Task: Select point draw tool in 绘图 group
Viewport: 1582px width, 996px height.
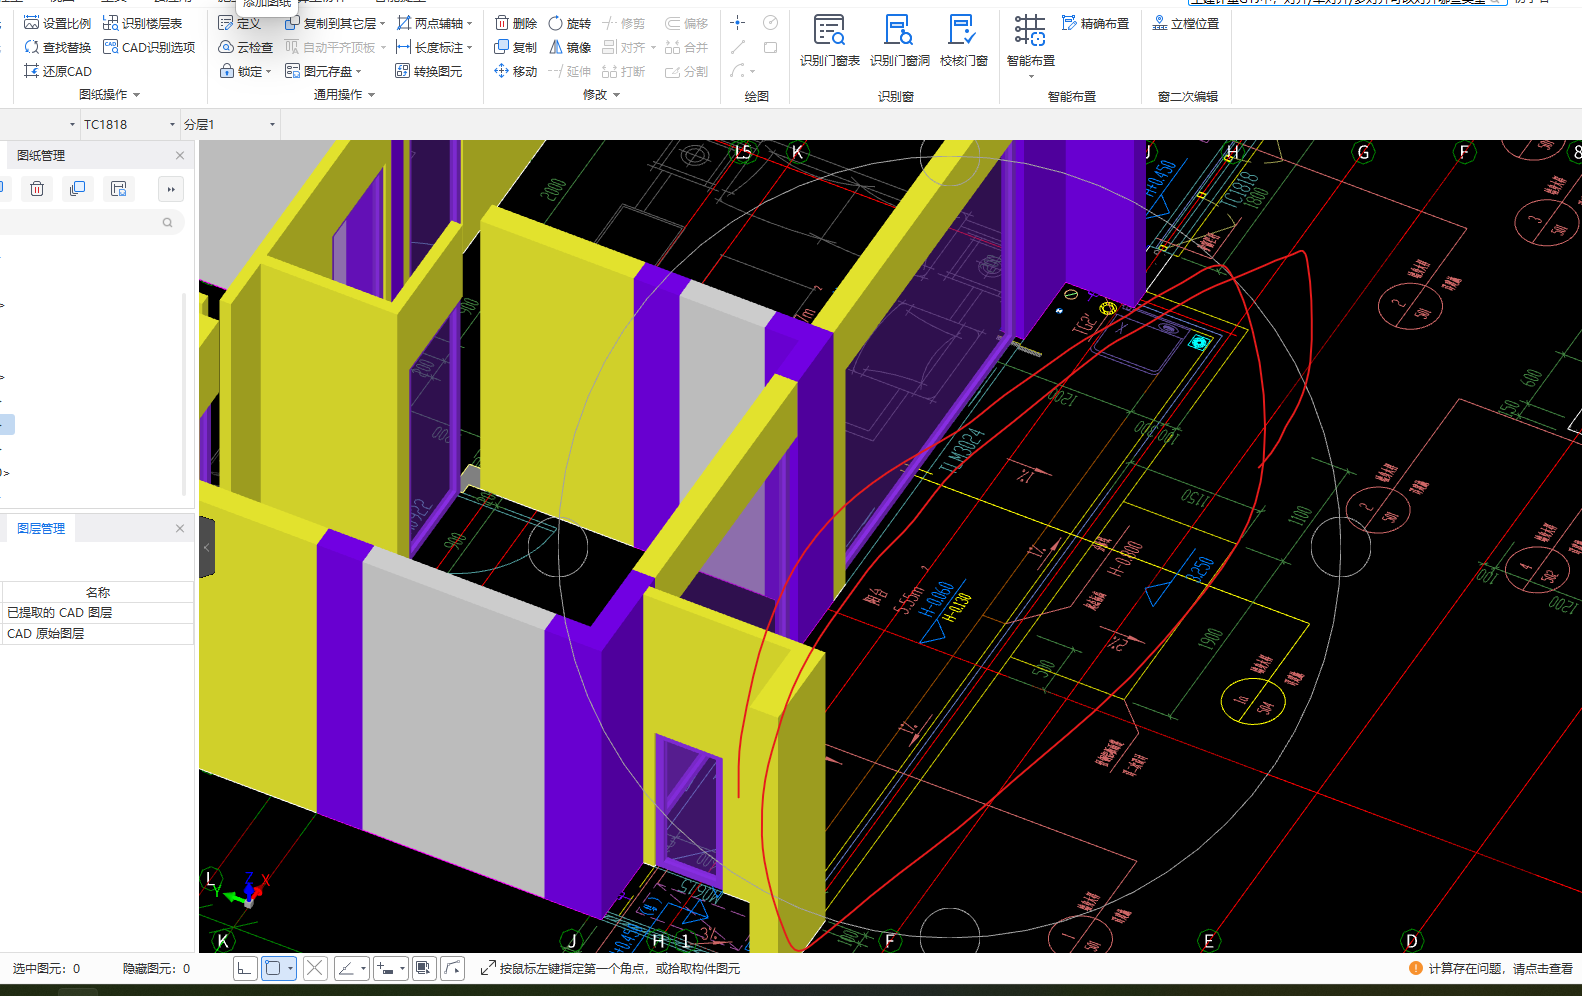Action: [738, 22]
